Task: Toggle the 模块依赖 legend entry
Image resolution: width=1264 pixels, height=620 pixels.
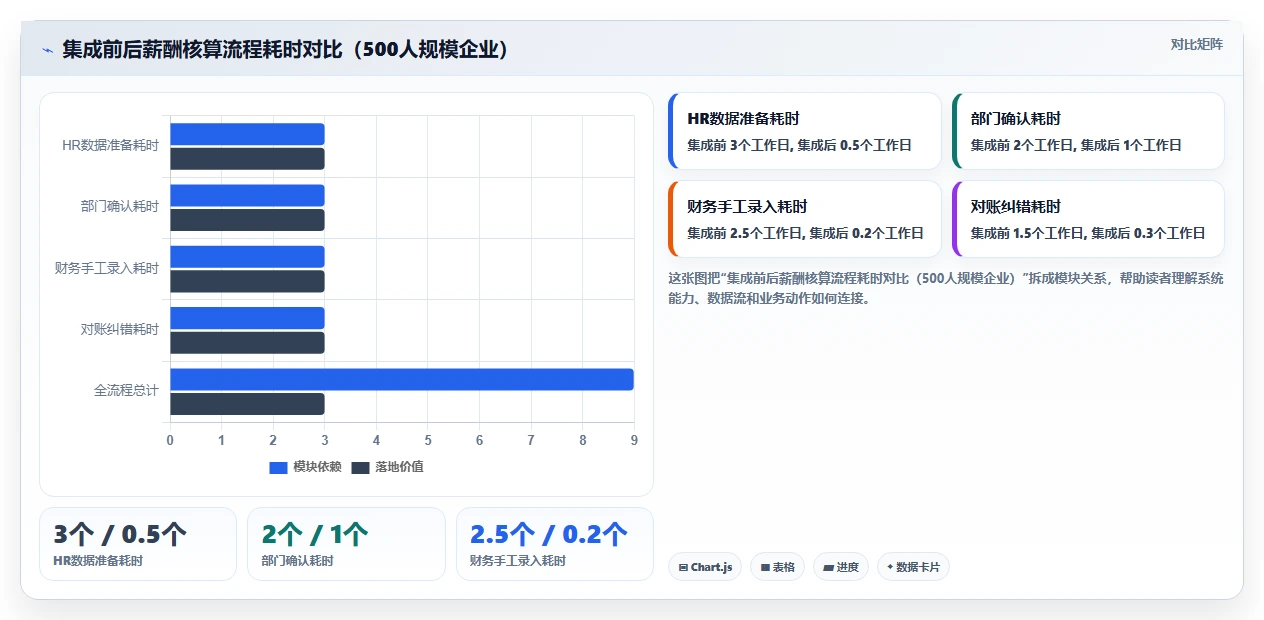Action: pyautogui.click(x=305, y=467)
